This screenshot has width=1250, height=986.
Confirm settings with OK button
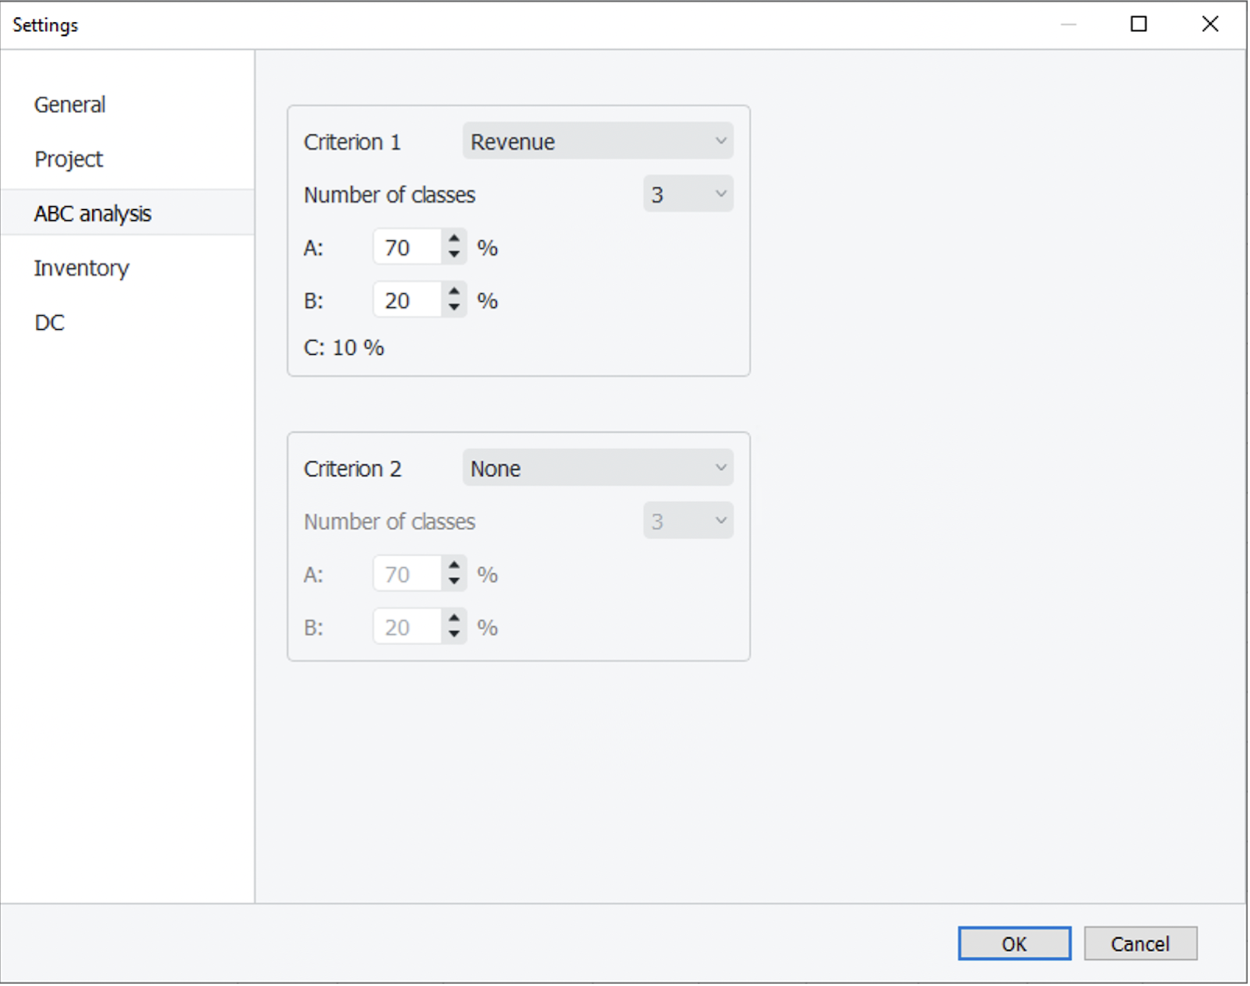1014,944
